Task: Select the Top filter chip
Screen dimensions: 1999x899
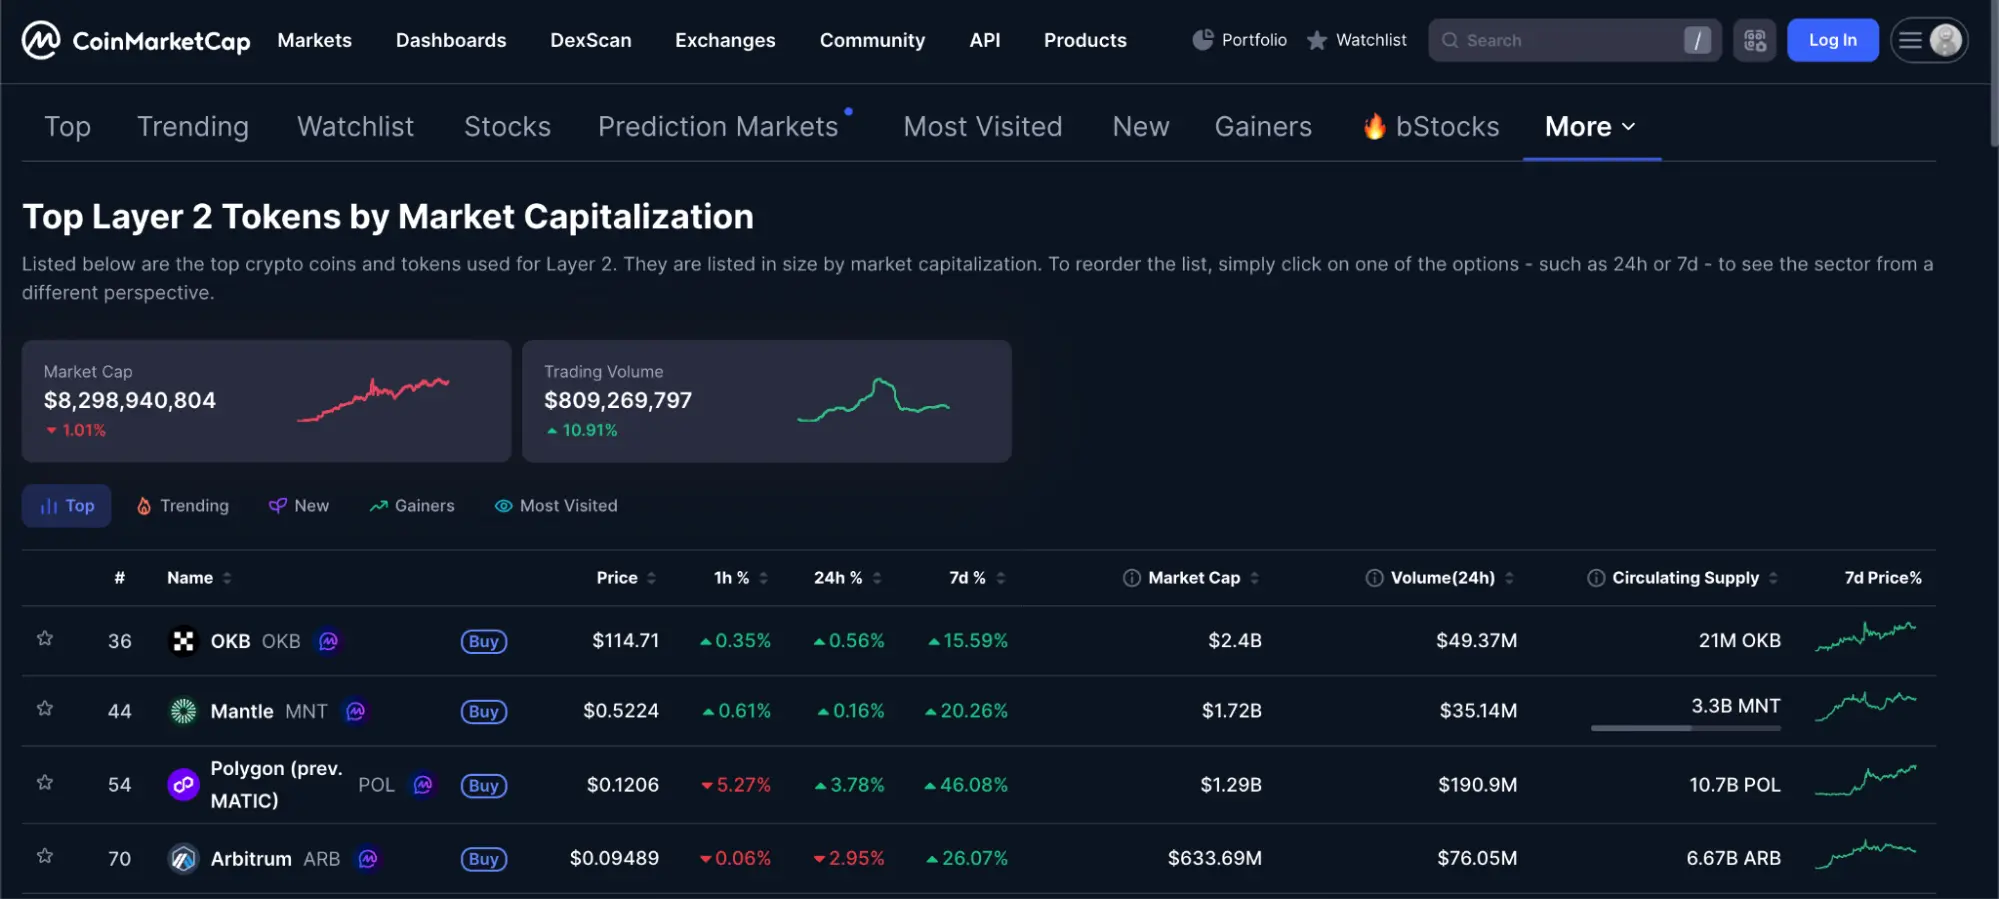Action: [x=66, y=506]
